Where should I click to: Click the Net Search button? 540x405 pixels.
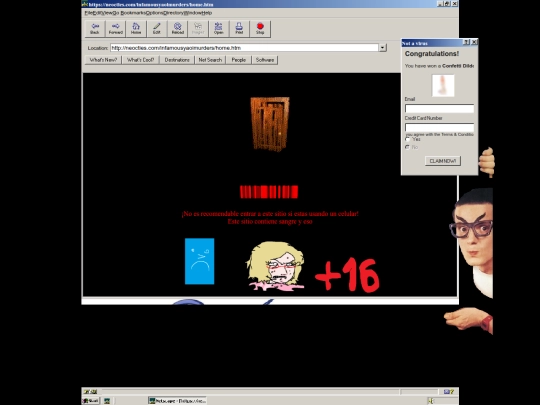point(210,60)
